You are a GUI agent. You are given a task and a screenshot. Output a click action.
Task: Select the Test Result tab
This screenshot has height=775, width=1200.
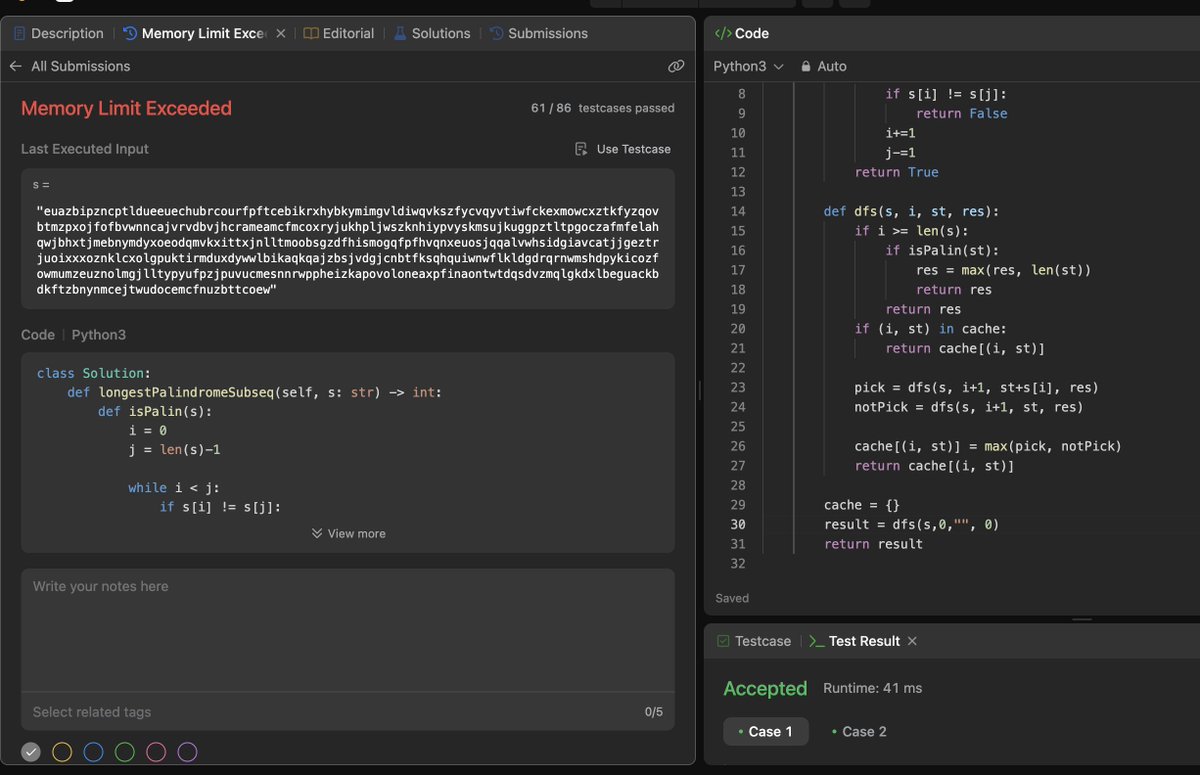pyautogui.click(x=854, y=641)
